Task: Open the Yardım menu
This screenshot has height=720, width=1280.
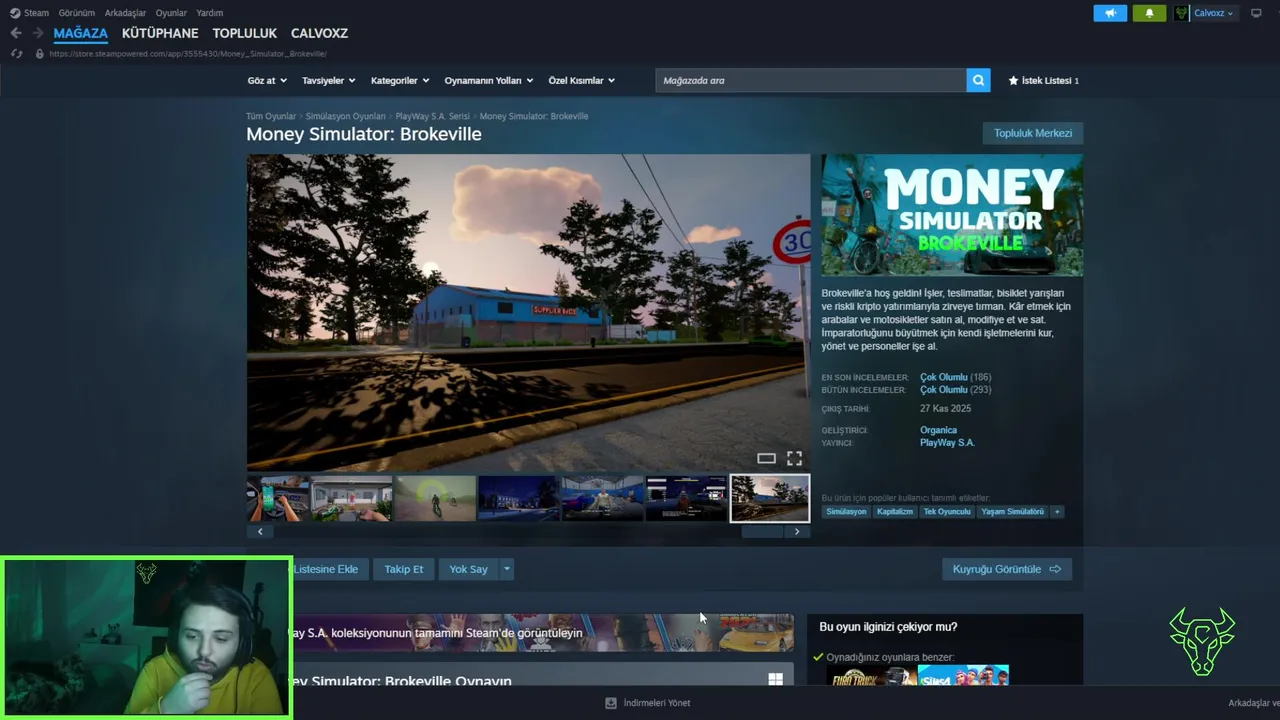Action: pyautogui.click(x=210, y=13)
